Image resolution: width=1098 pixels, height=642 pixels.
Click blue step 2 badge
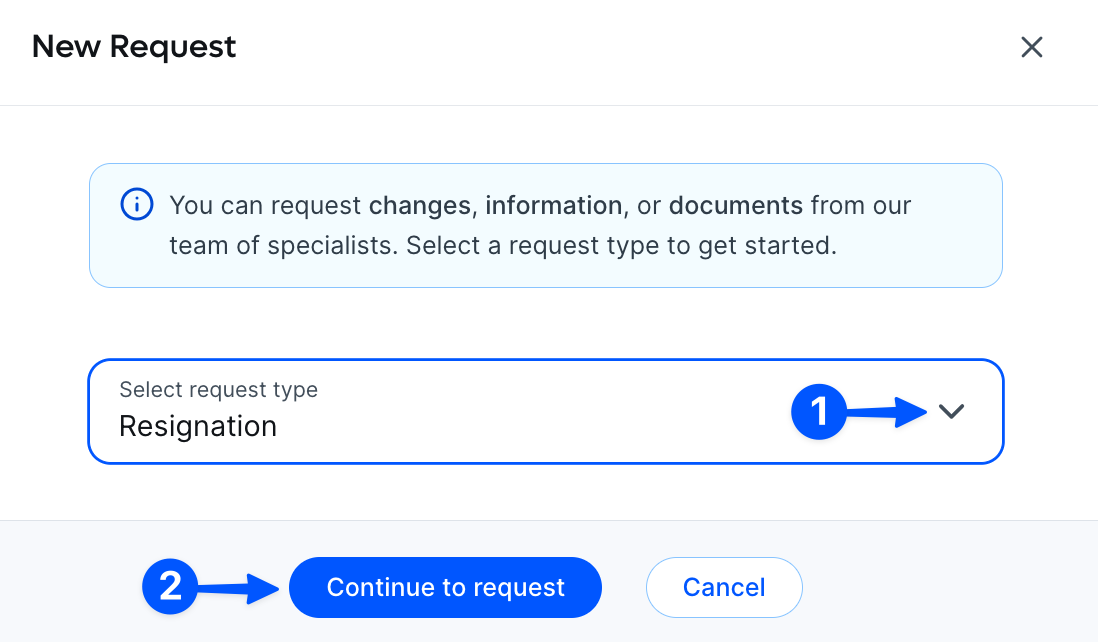click(x=171, y=586)
